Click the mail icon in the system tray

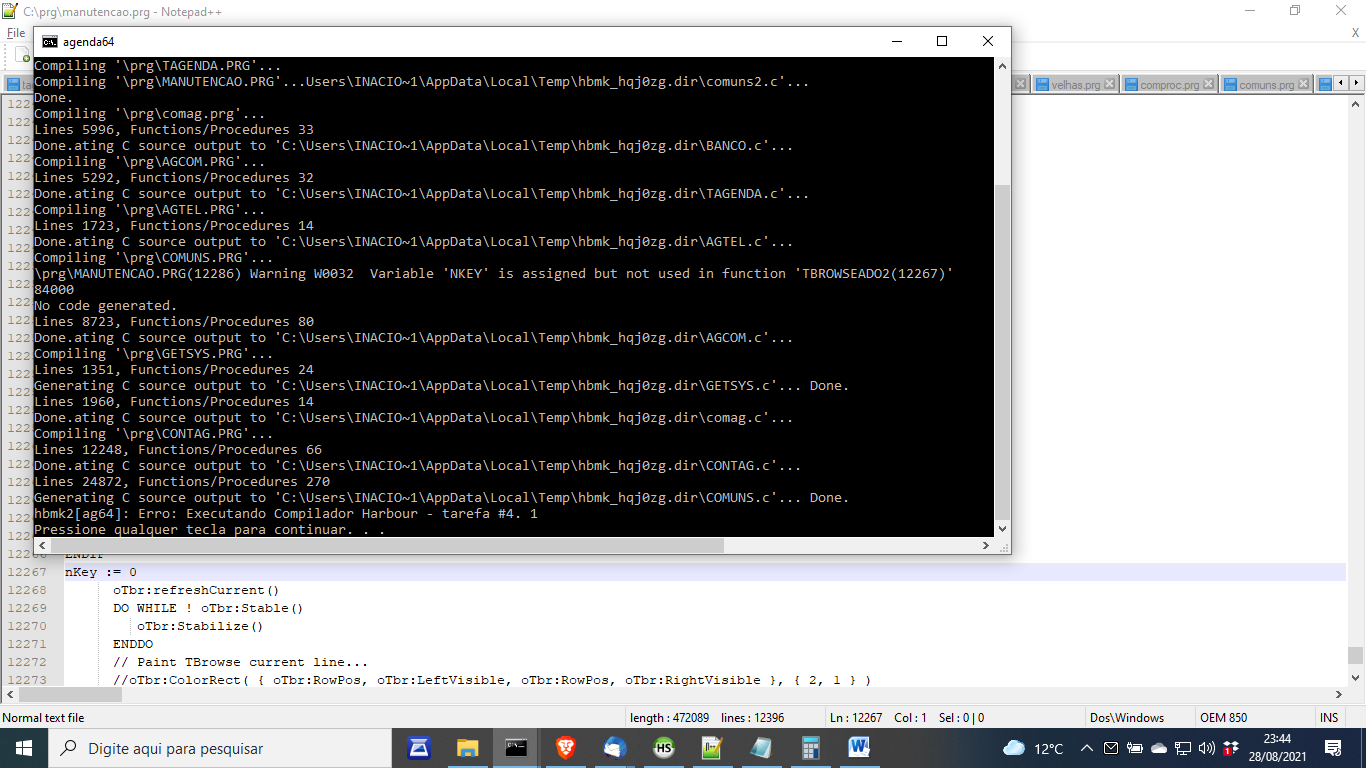[x=1111, y=748]
